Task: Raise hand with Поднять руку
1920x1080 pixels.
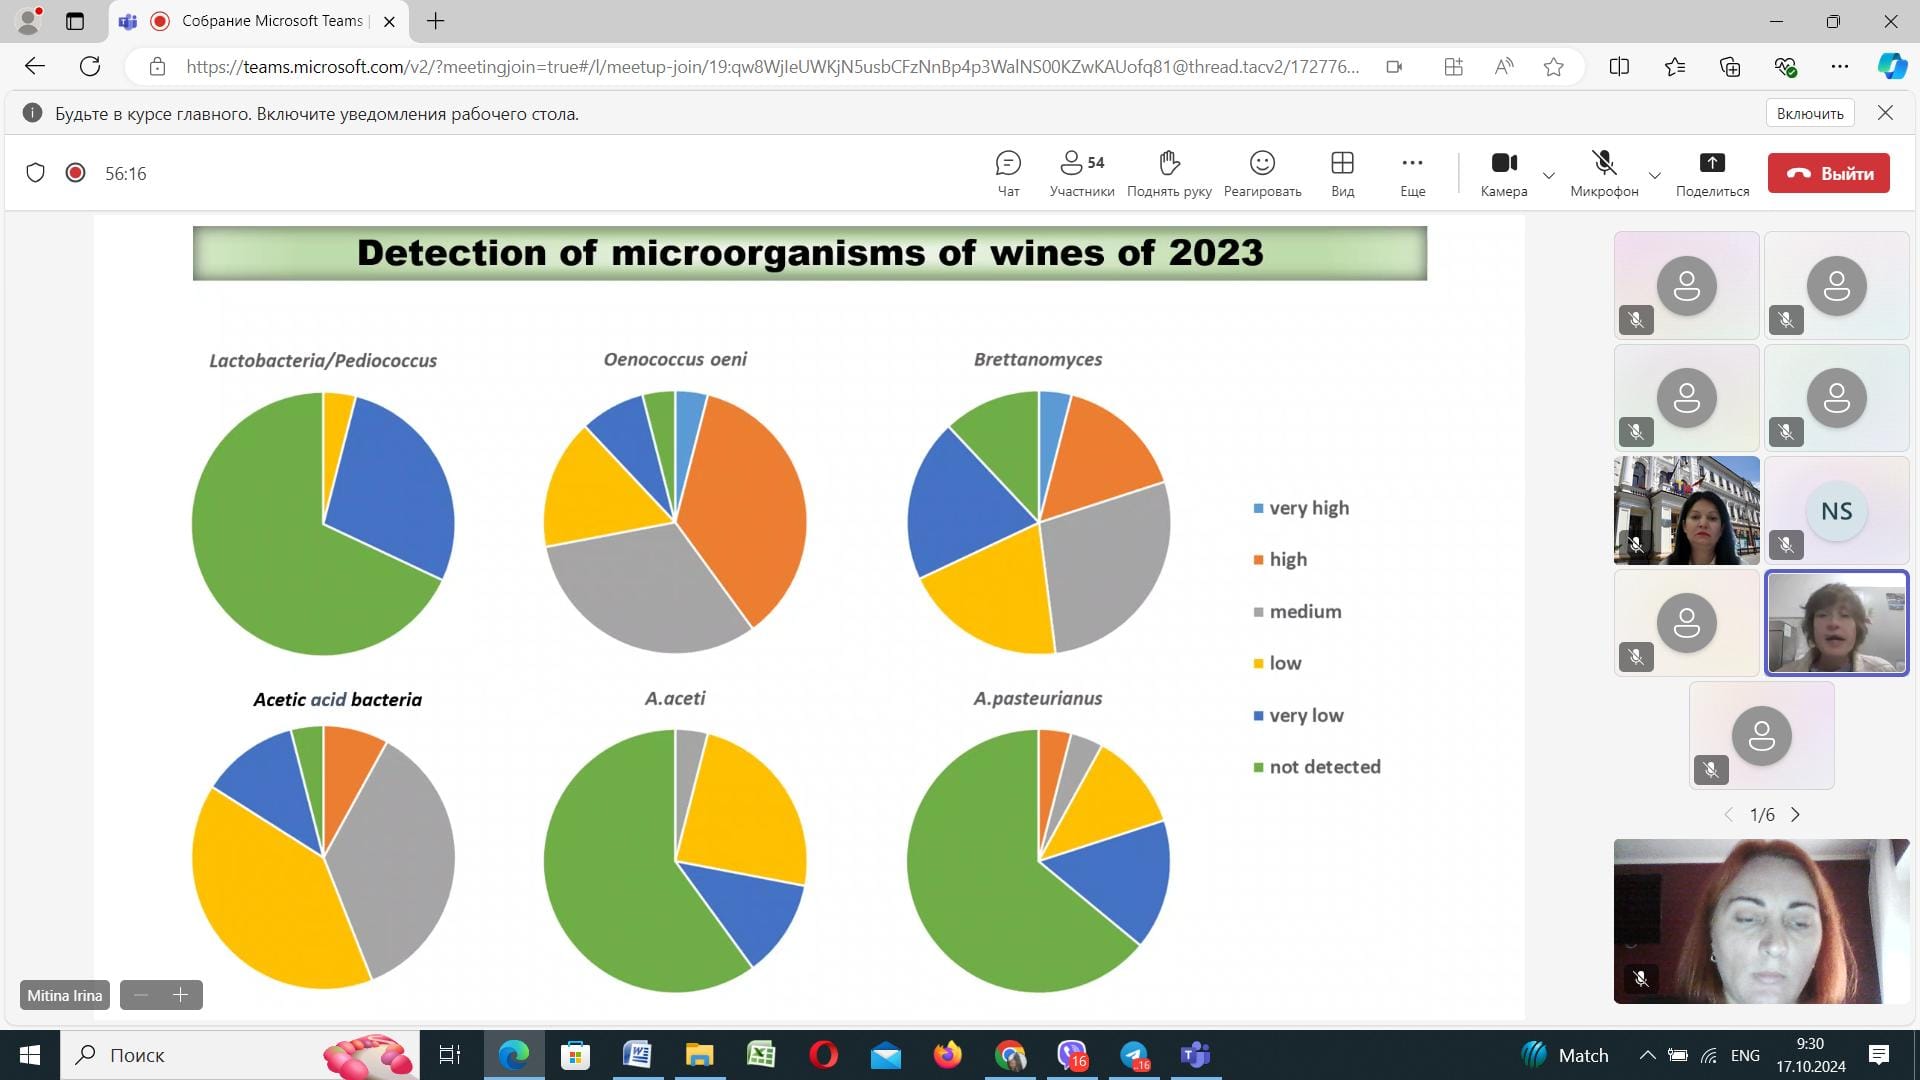Action: (x=1169, y=173)
